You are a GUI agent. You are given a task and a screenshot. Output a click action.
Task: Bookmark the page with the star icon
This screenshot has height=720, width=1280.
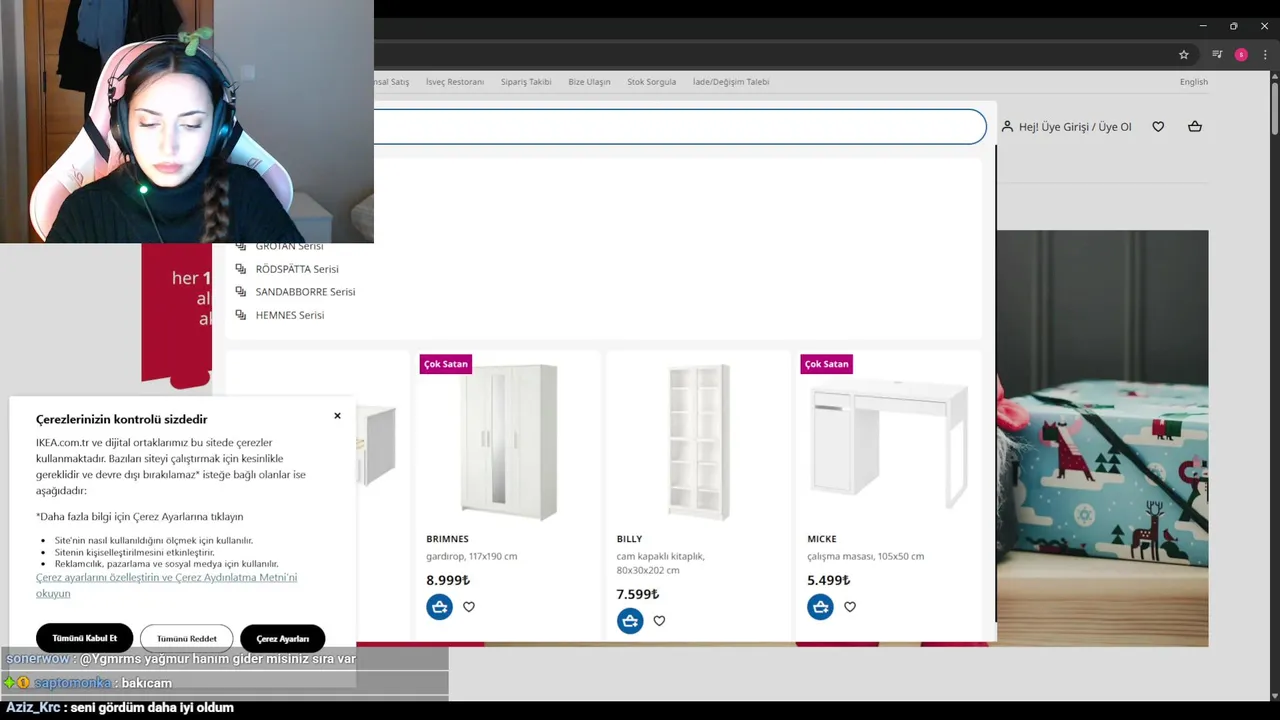[x=1184, y=55]
